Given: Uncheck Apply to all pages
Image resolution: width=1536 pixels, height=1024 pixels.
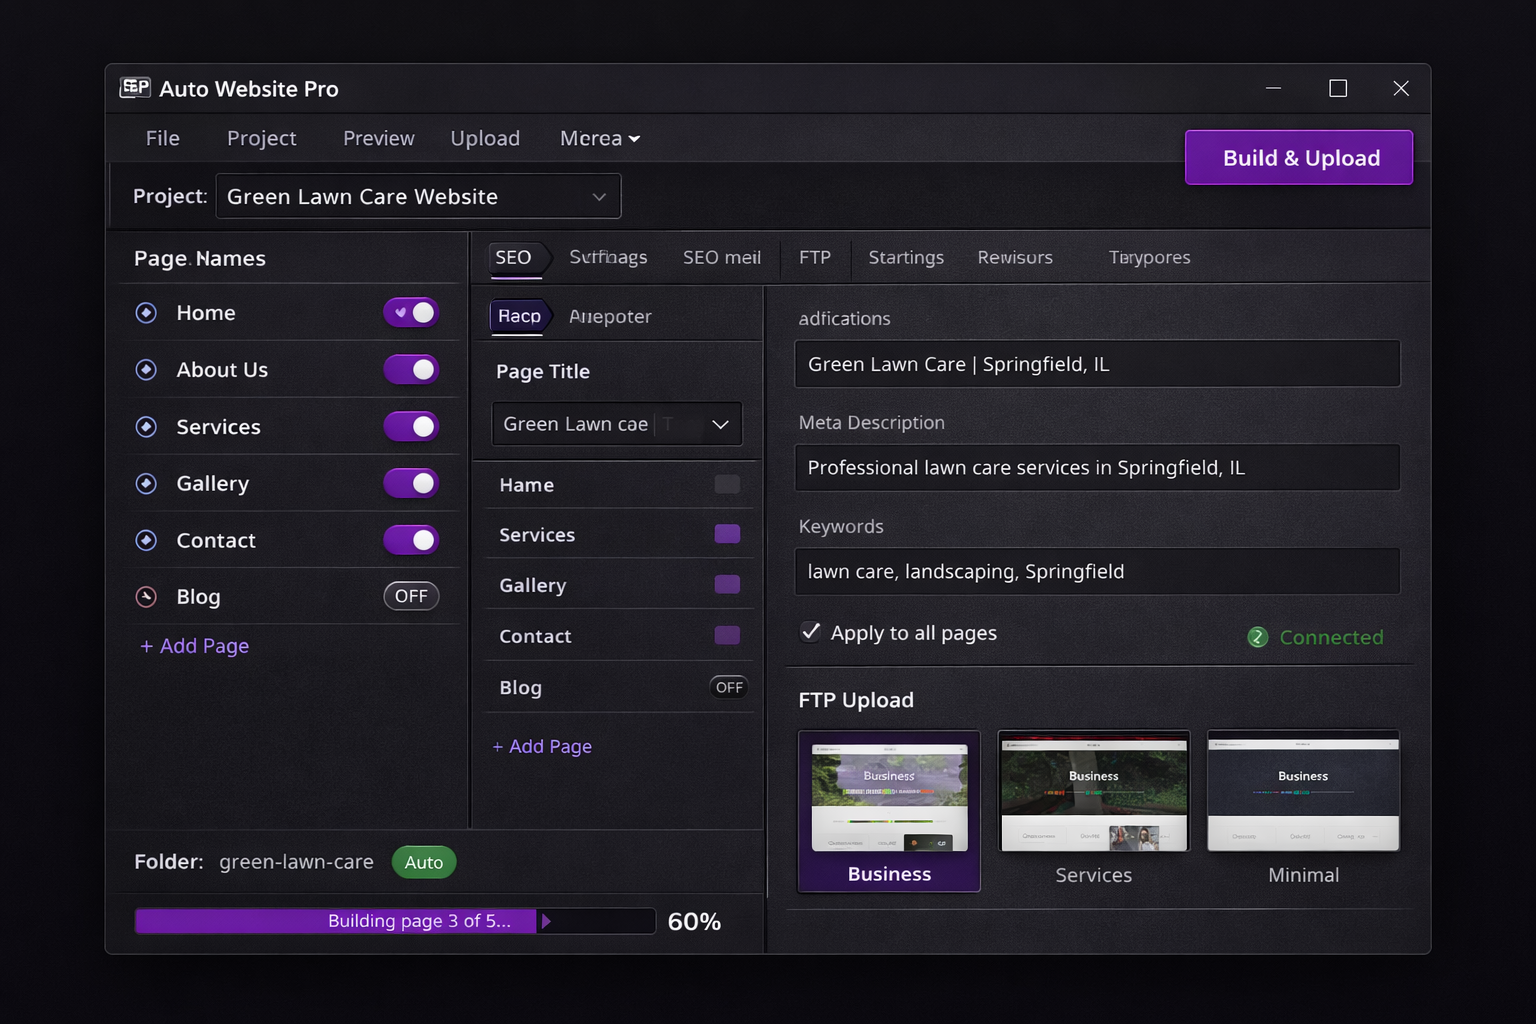Looking at the screenshot, I should (x=810, y=632).
